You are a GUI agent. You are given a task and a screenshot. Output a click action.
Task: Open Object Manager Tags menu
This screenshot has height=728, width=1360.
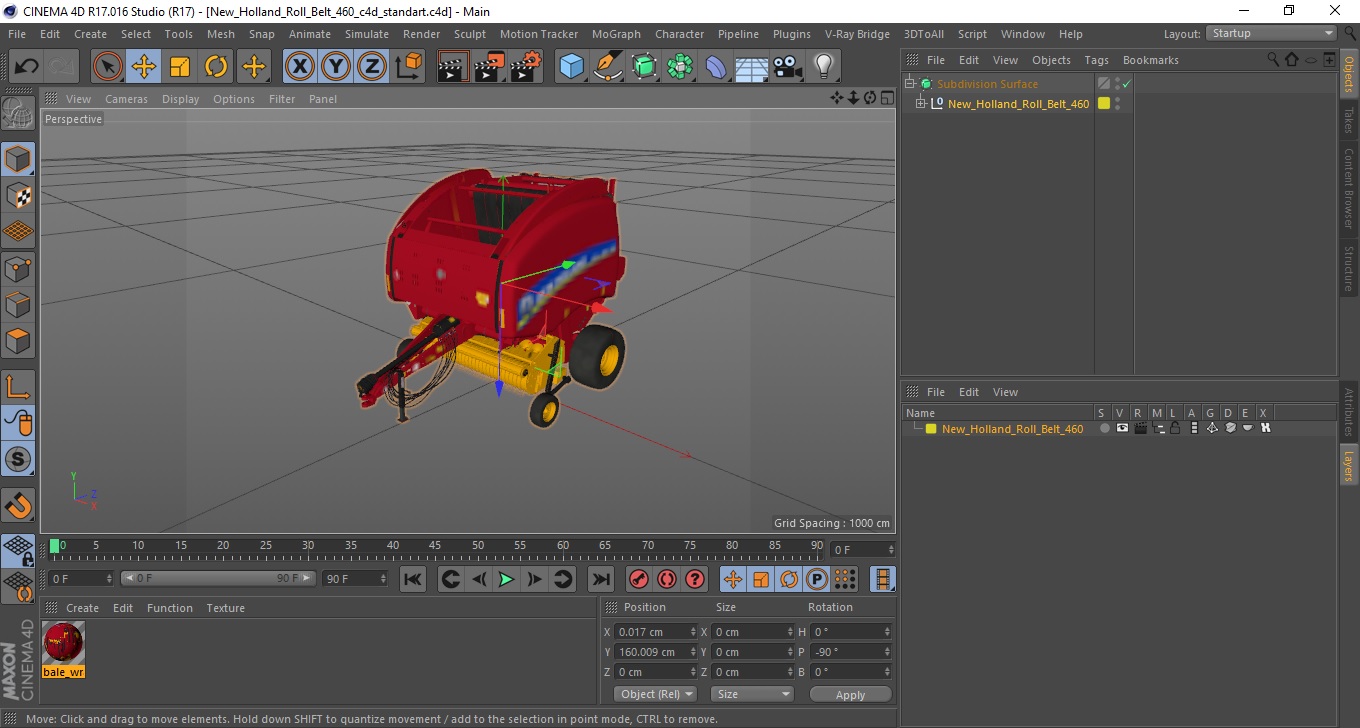(x=1096, y=60)
